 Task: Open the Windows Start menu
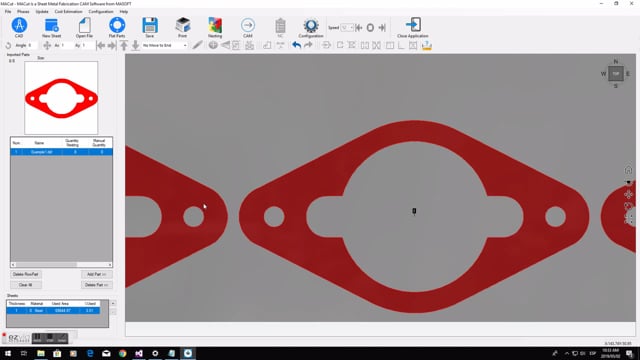pos(8,353)
